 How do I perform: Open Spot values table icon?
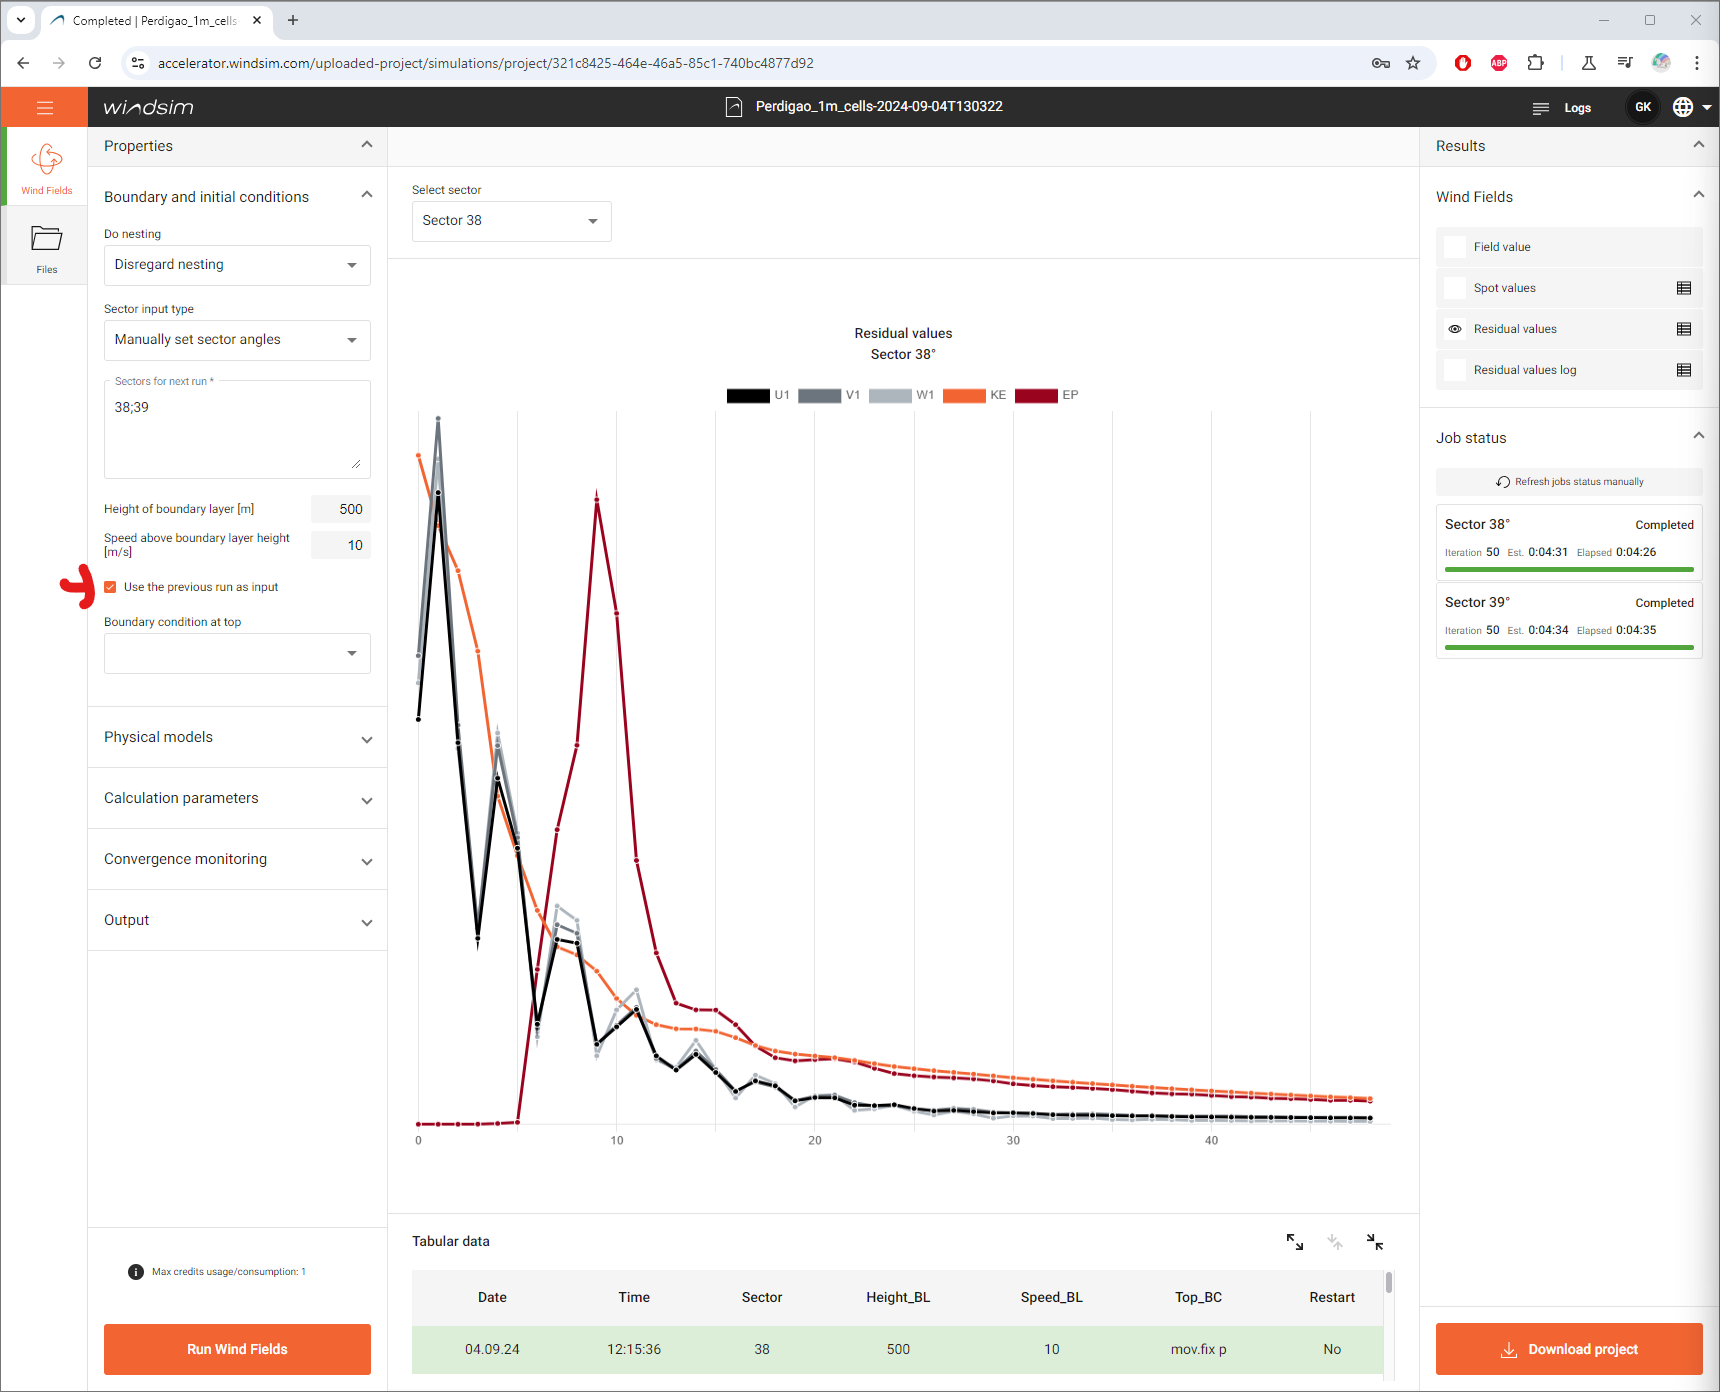1684,288
